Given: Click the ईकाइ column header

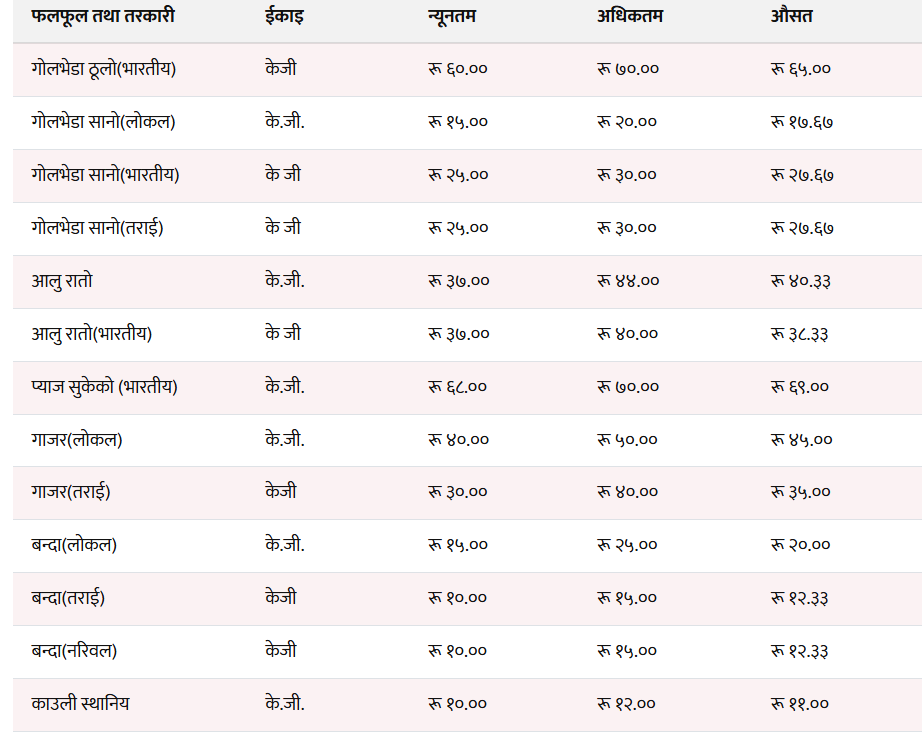Looking at the screenshot, I should pyautogui.click(x=284, y=16).
